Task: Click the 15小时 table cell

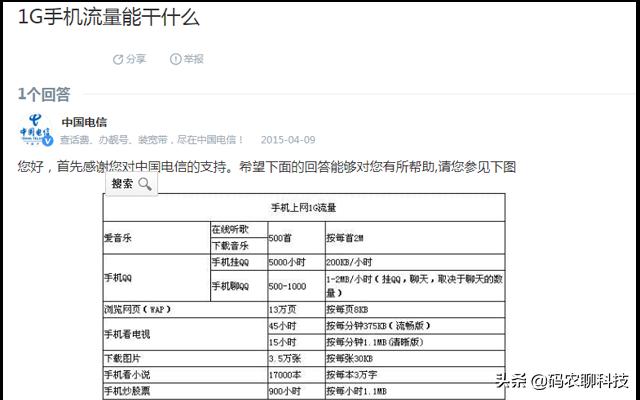Action: coord(296,342)
